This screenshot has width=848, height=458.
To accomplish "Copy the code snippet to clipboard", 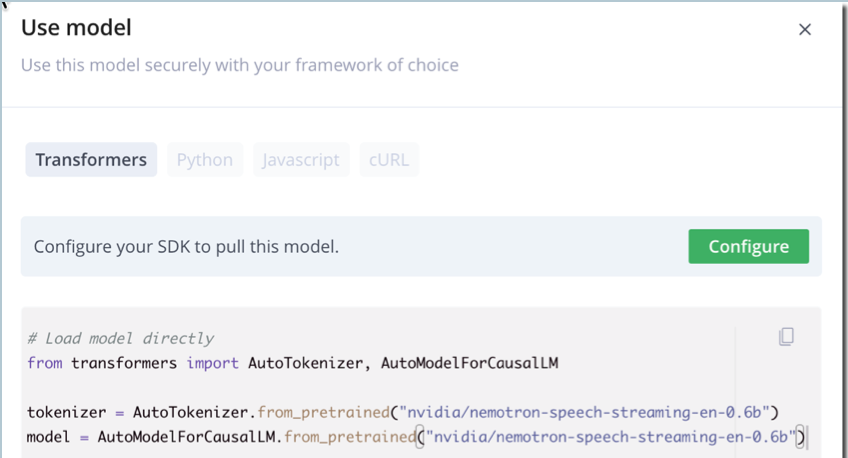I will [786, 336].
